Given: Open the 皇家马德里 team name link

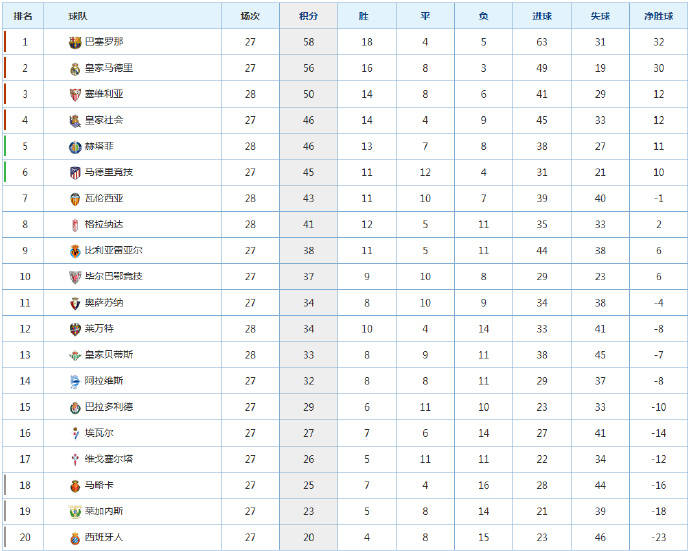Looking at the screenshot, I should pyautogui.click(x=109, y=68).
